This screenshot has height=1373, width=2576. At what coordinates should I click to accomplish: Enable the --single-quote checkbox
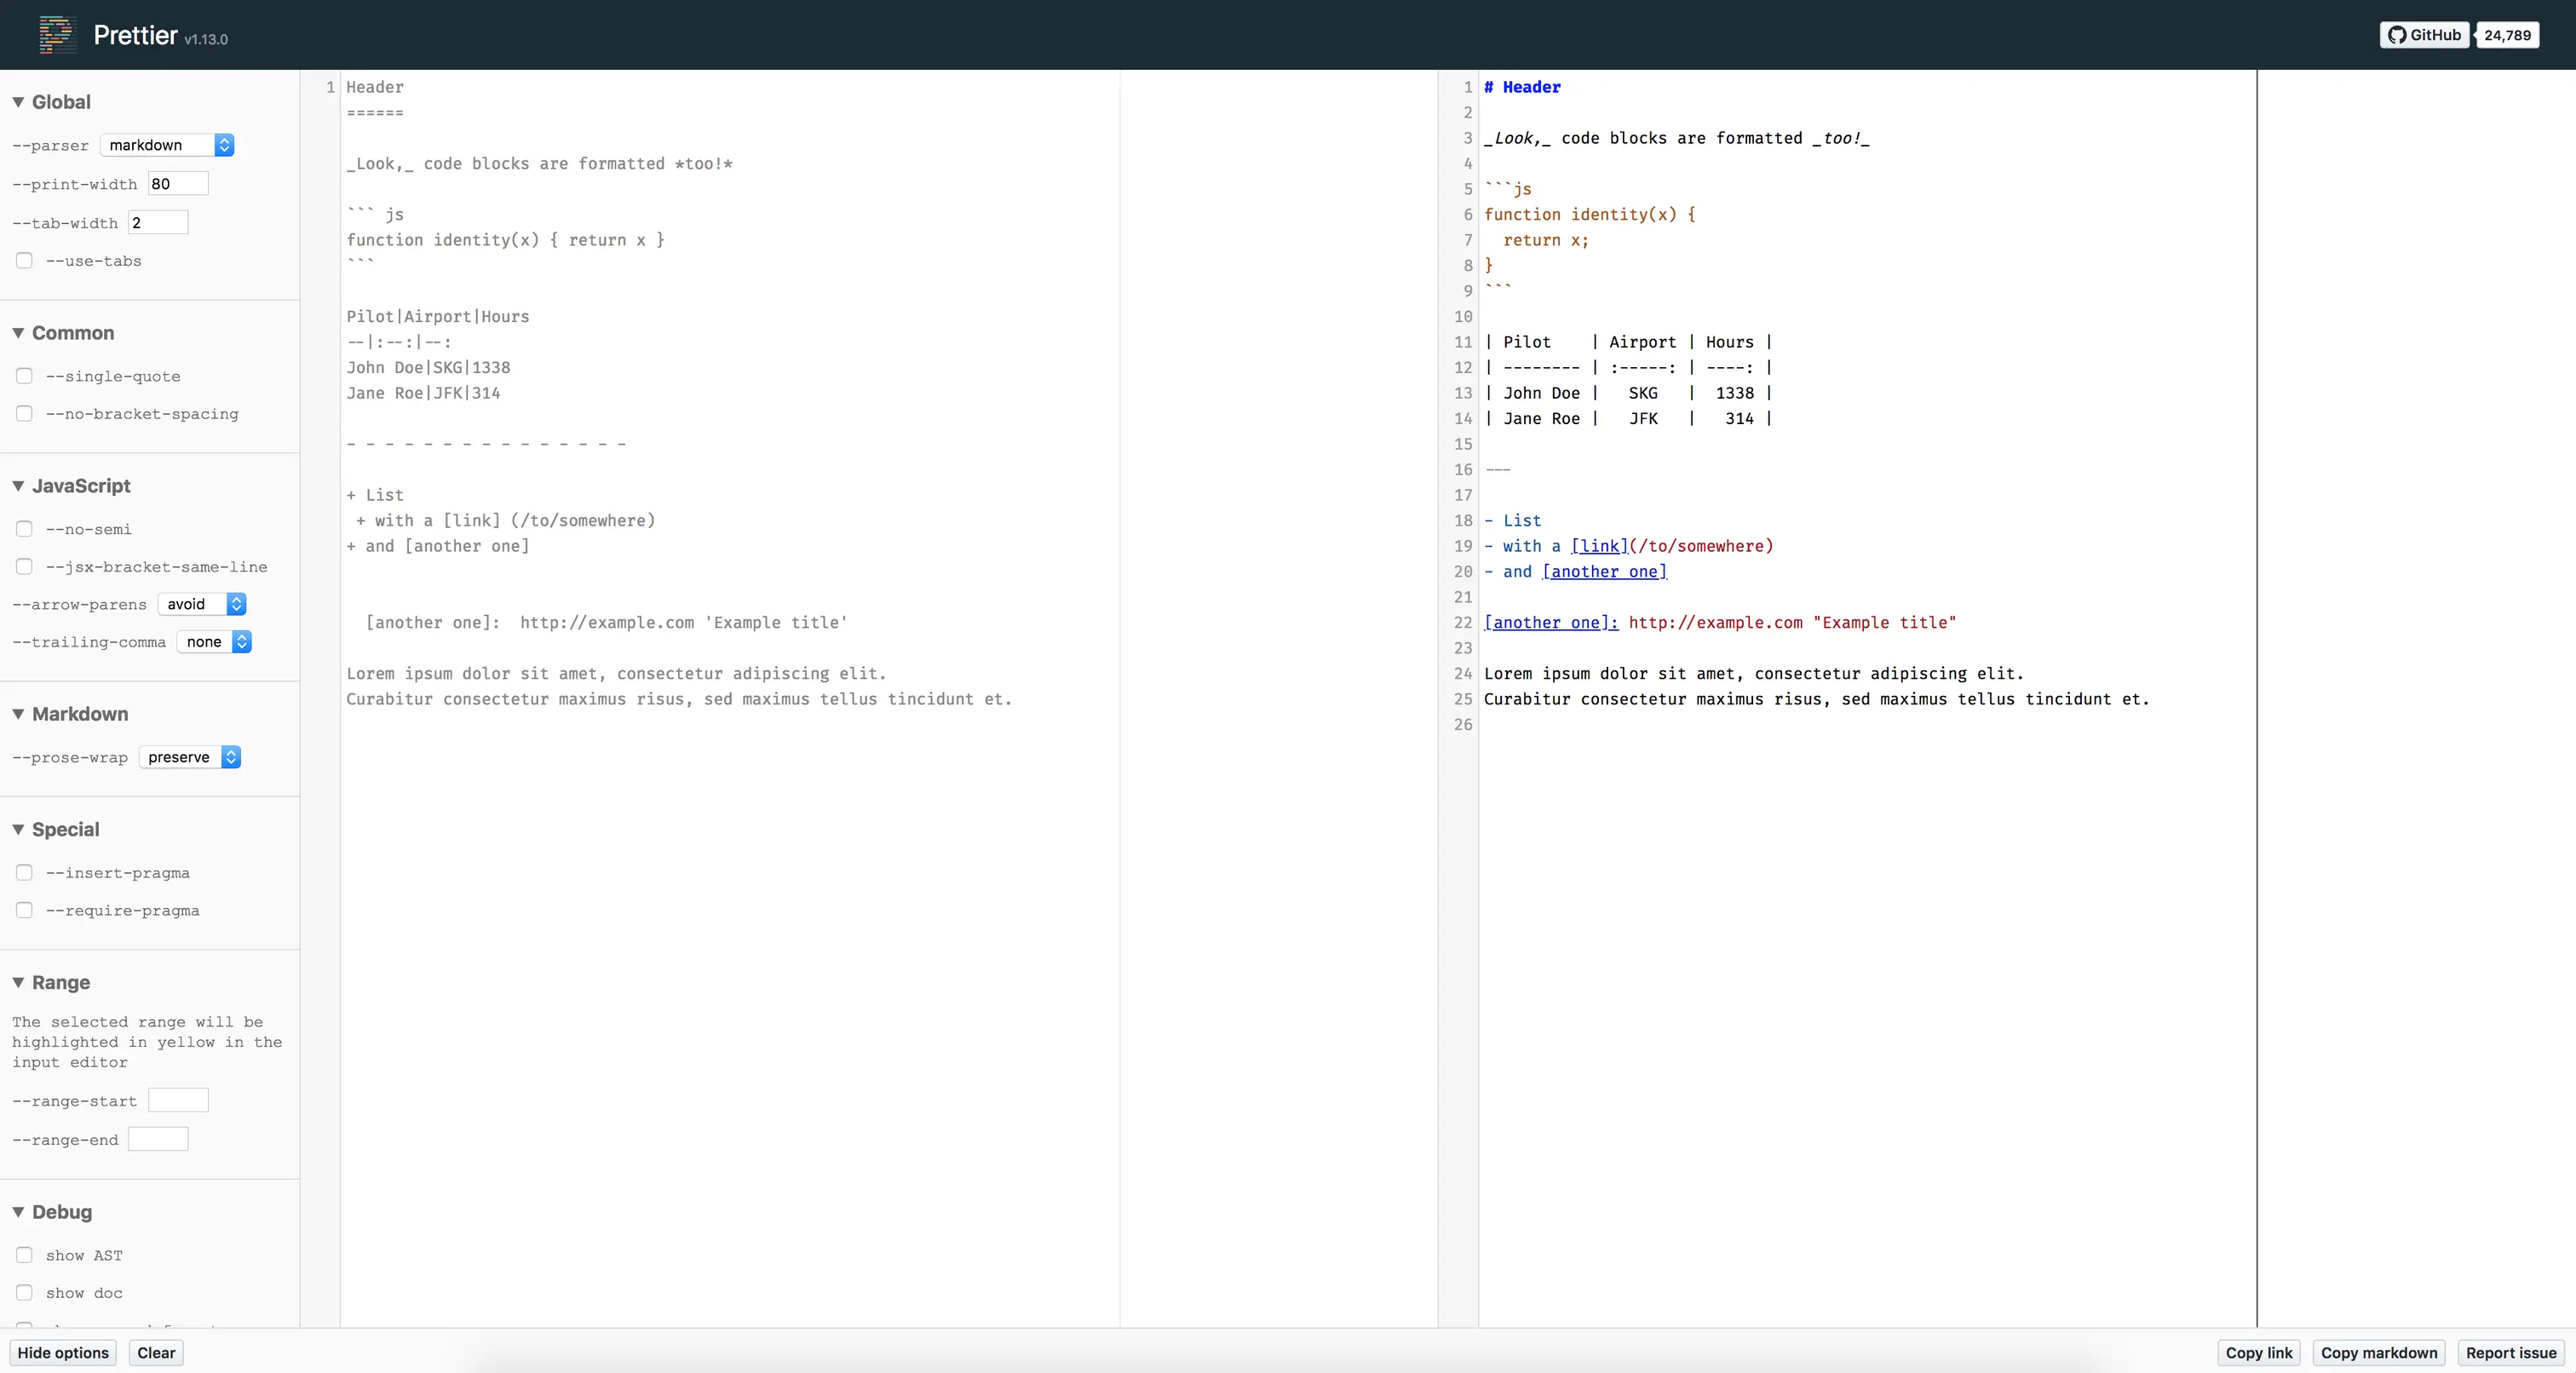[x=24, y=376]
